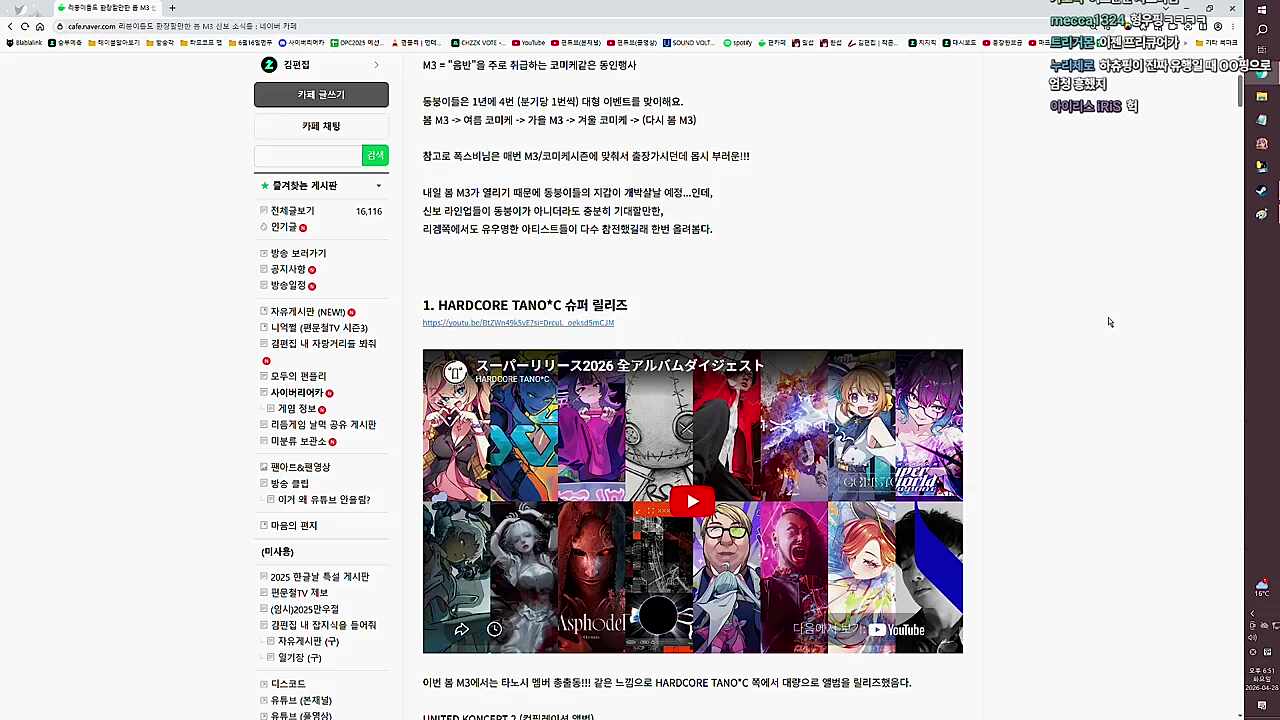
Task: Reload the page with the refresh icon
Action: [x=25, y=26]
